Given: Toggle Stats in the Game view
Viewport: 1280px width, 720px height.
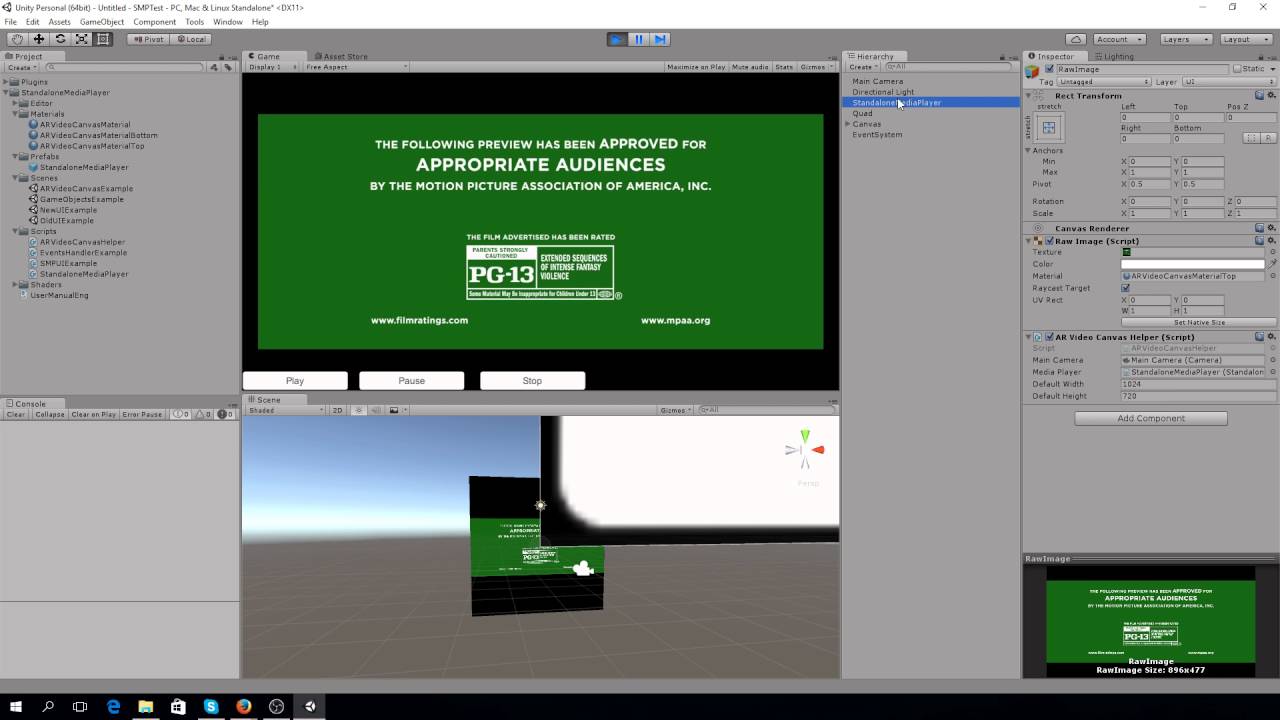Looking at the screenshot, I should [784, 67].
